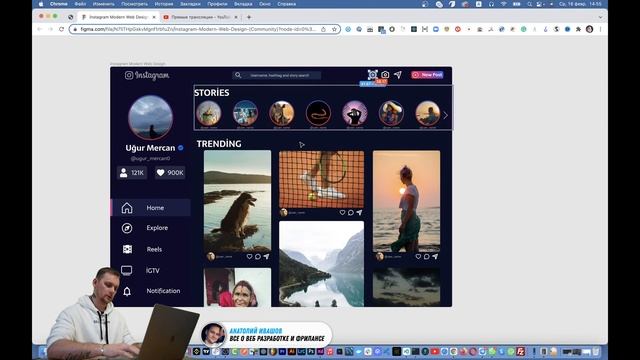The image size is (640, 360).
Task: Click the TRENDING heading text
Action: click(x=219, y=144)
